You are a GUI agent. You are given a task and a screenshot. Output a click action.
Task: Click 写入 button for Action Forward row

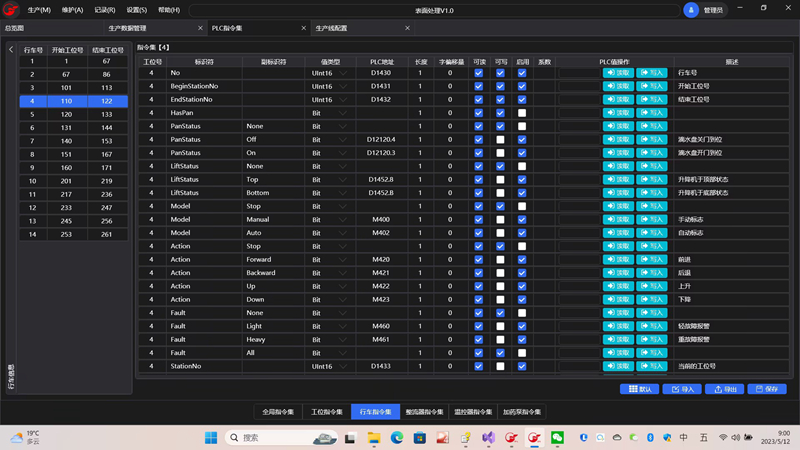tap(652, 260)
